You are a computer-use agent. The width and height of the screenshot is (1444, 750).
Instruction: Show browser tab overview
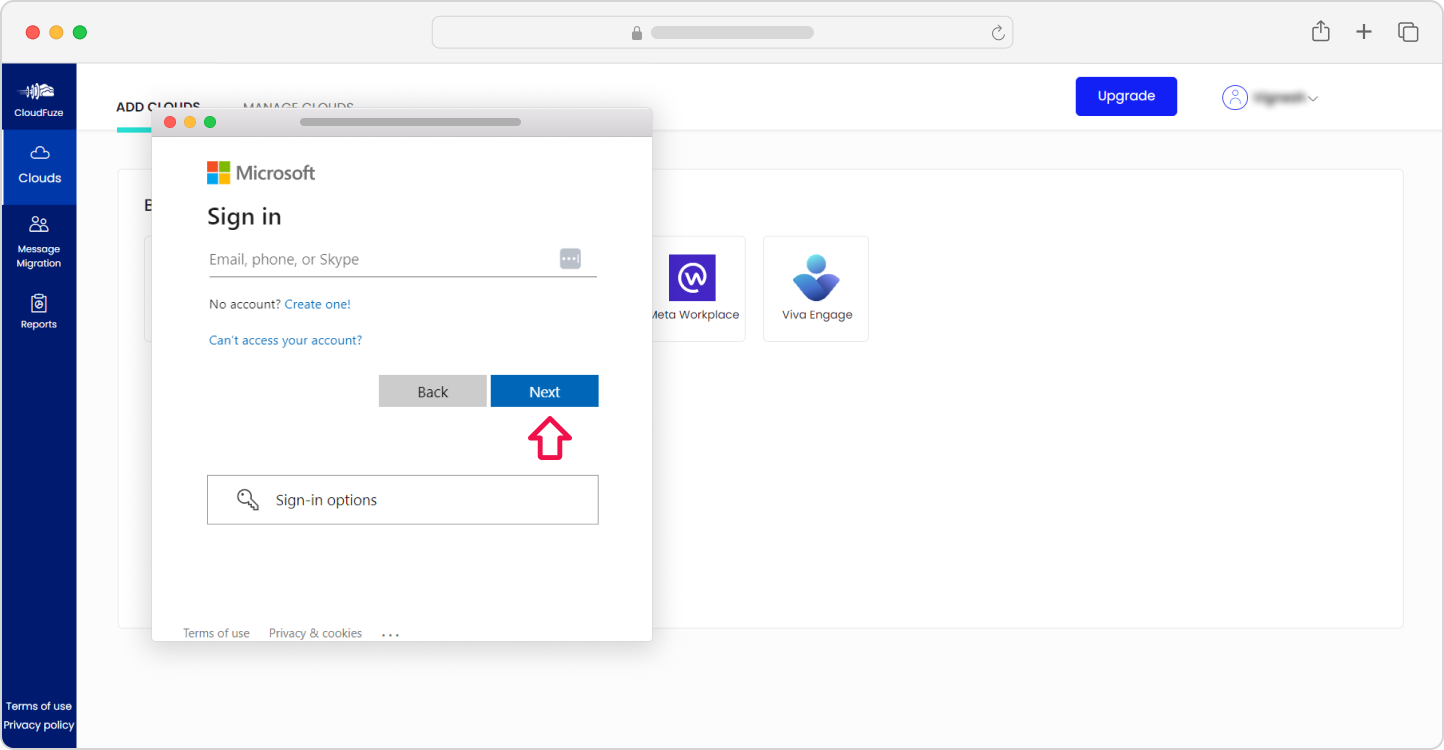(1408, 32)
